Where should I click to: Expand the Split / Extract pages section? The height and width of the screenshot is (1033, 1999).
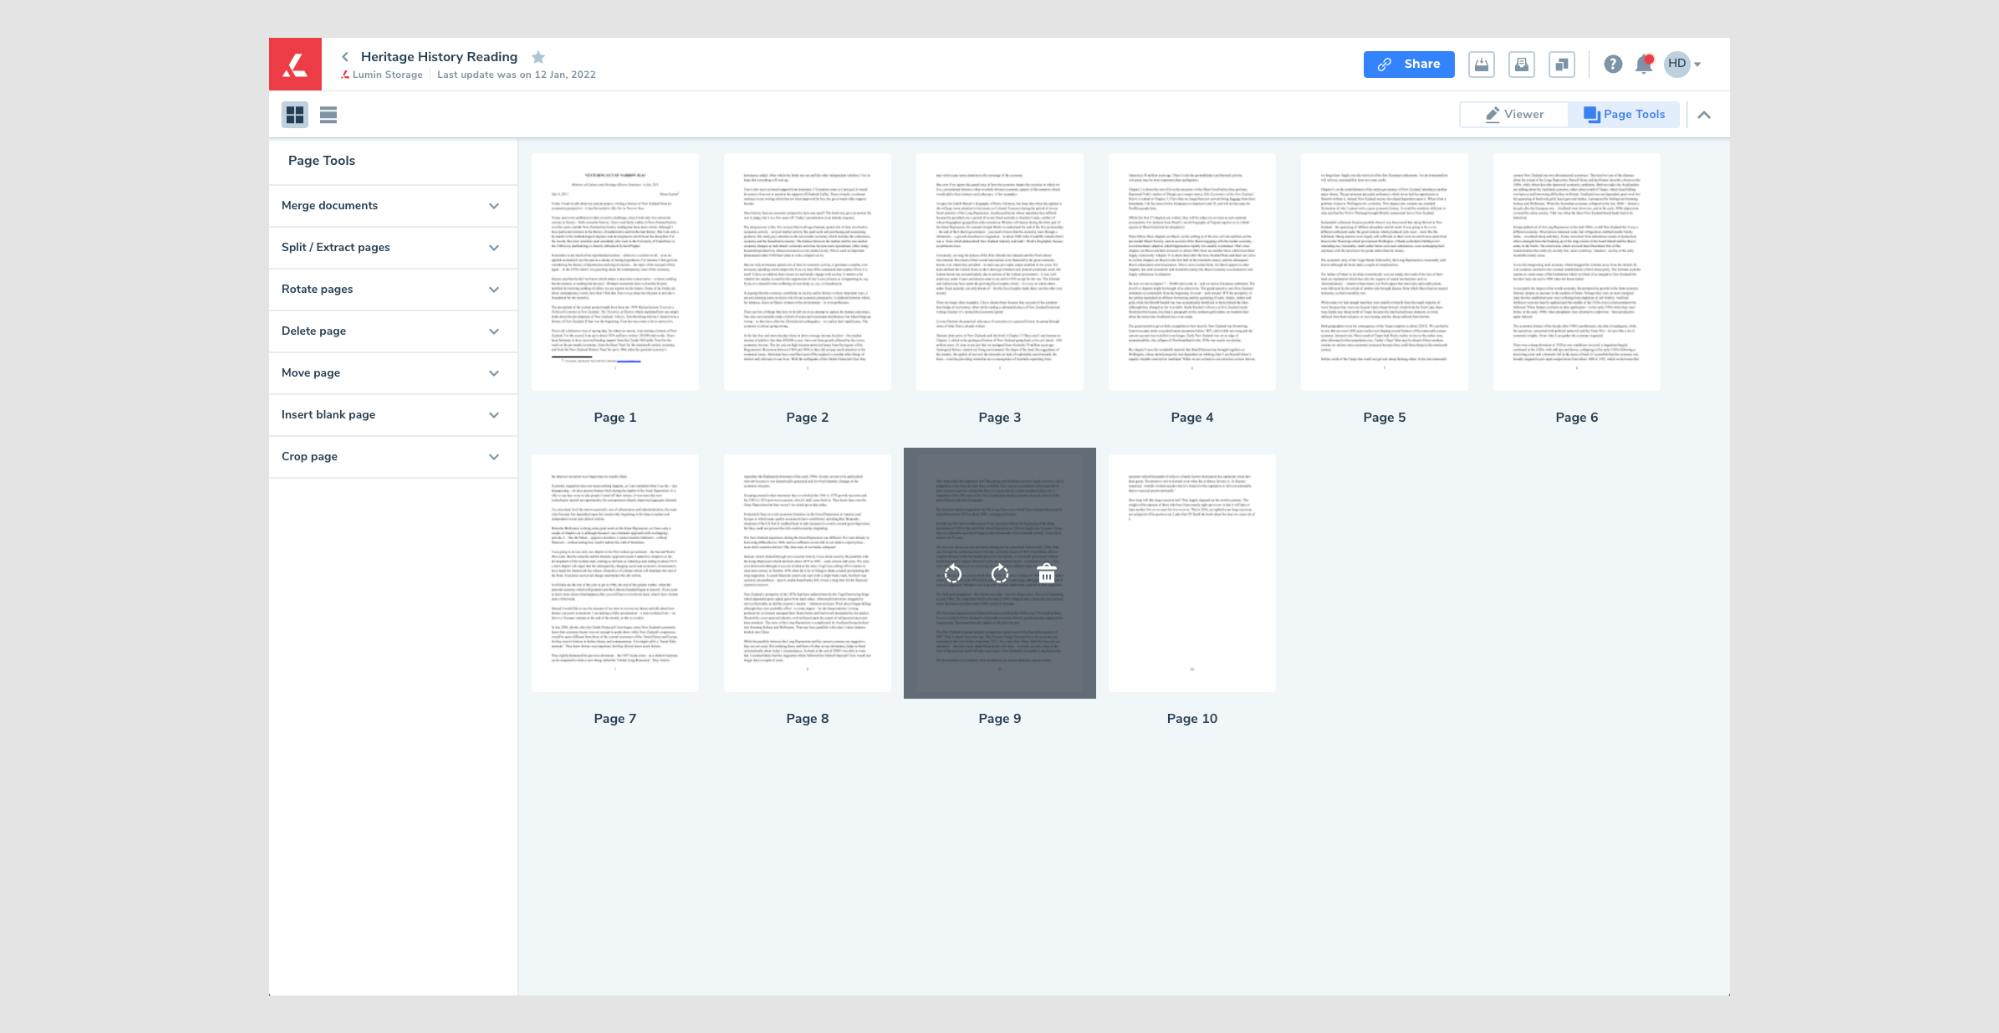click(x=393, y=248)
